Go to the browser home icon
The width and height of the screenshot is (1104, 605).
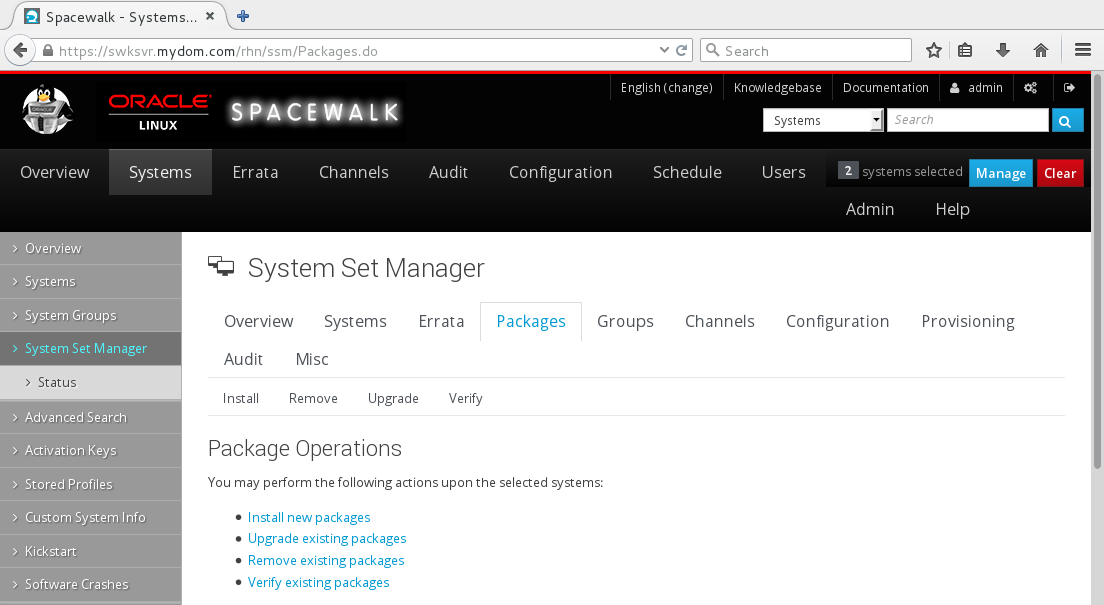click(x=1041, y=51)
